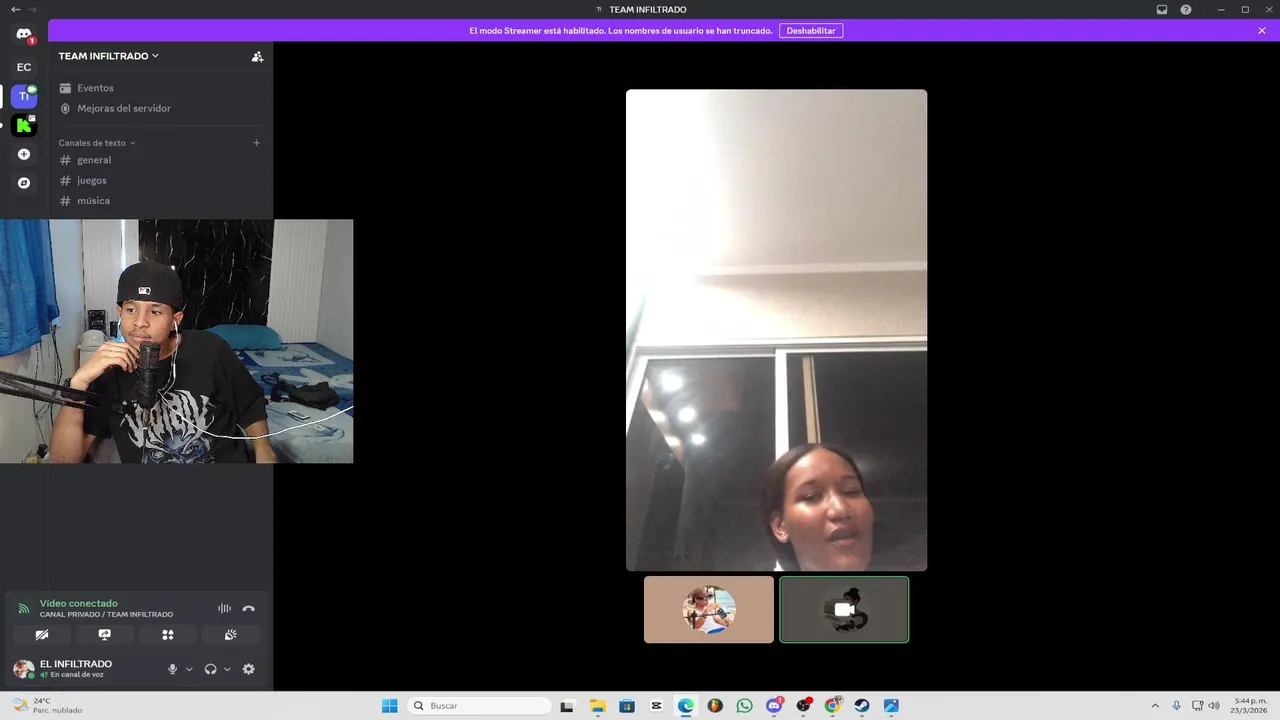Dismiss the Streamer mode banner
The width and height of the screenshot is (1280, 720).
(1262, 31)
